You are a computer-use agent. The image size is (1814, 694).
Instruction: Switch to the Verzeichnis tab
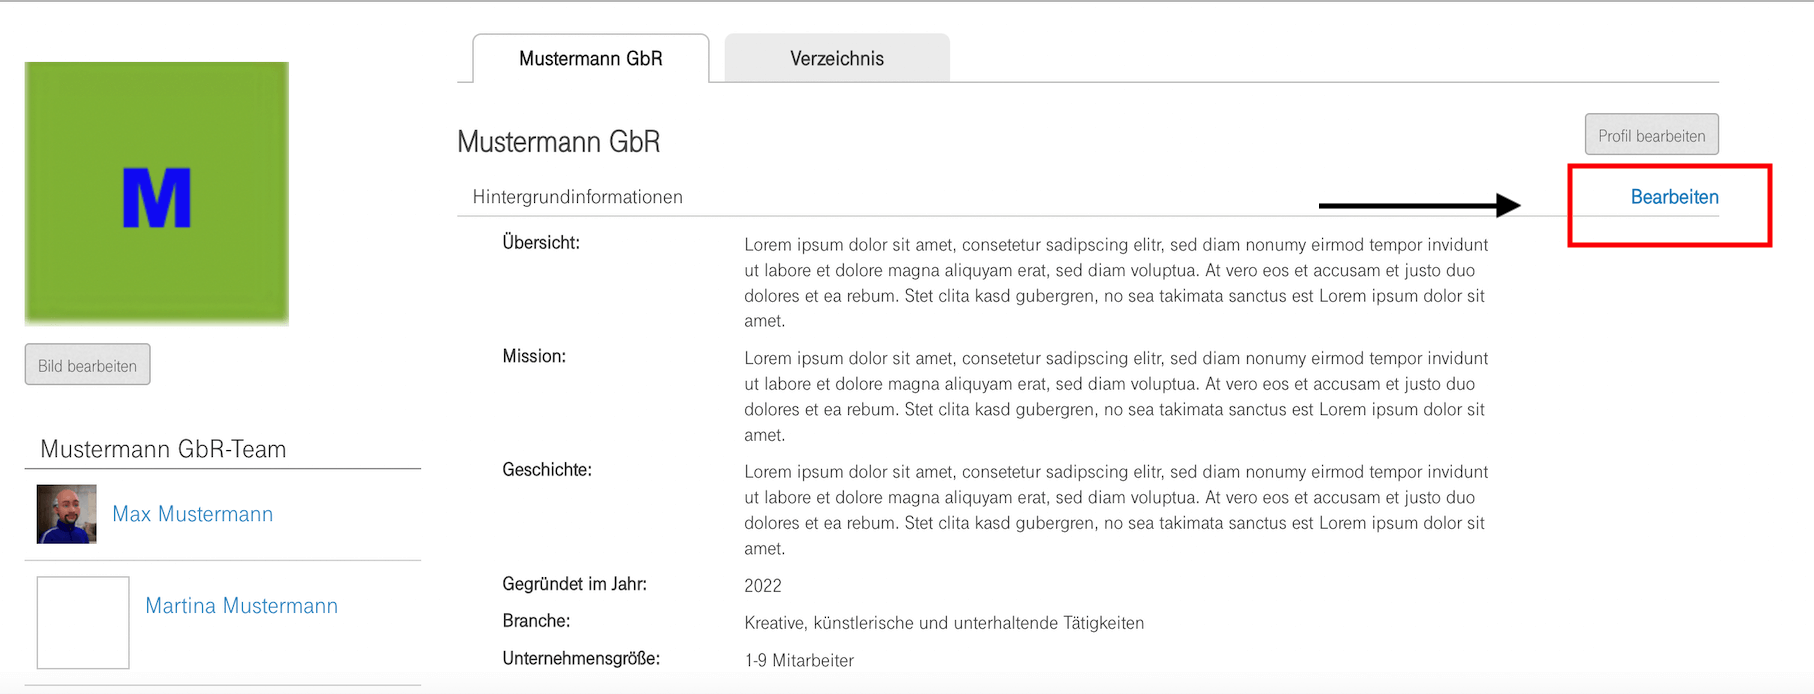(837, 59)
